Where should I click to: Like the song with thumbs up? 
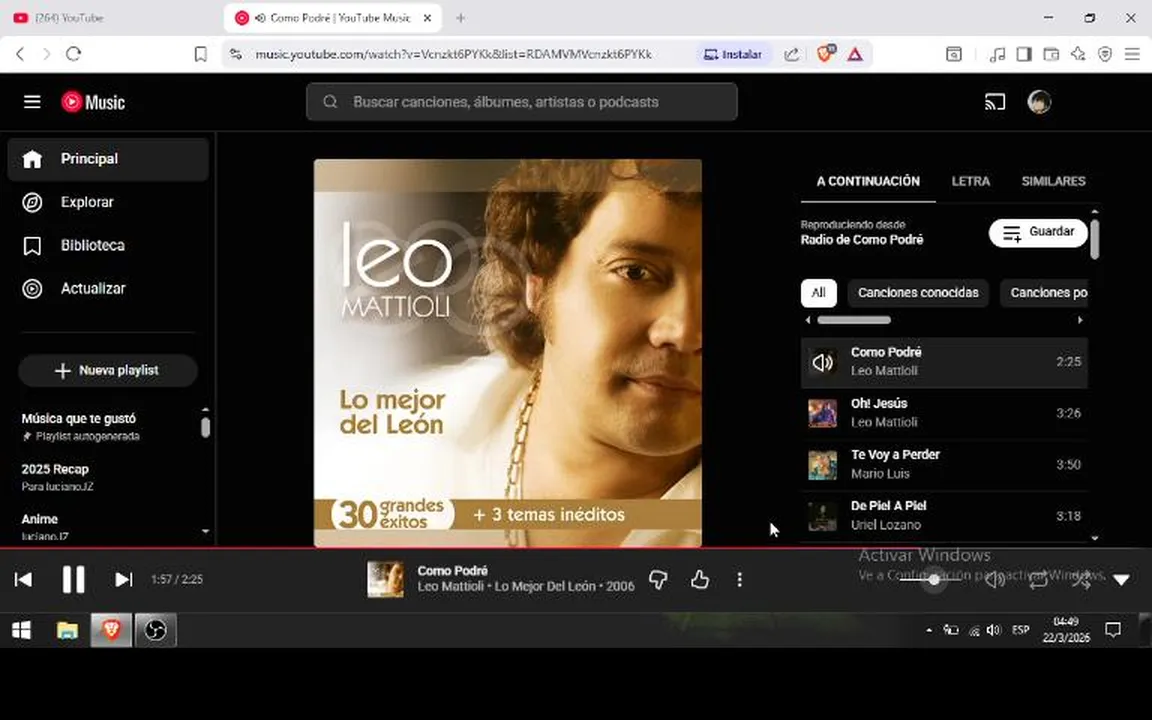(x=700, y=580)
